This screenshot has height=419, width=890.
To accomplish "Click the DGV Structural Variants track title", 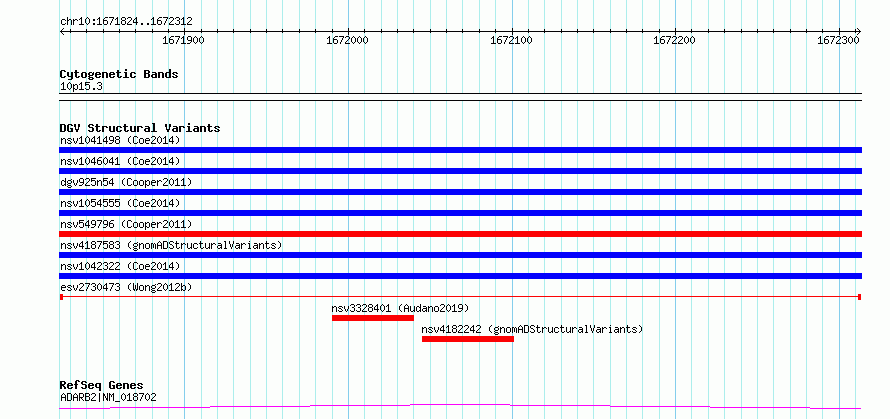I will coord(140,128).
